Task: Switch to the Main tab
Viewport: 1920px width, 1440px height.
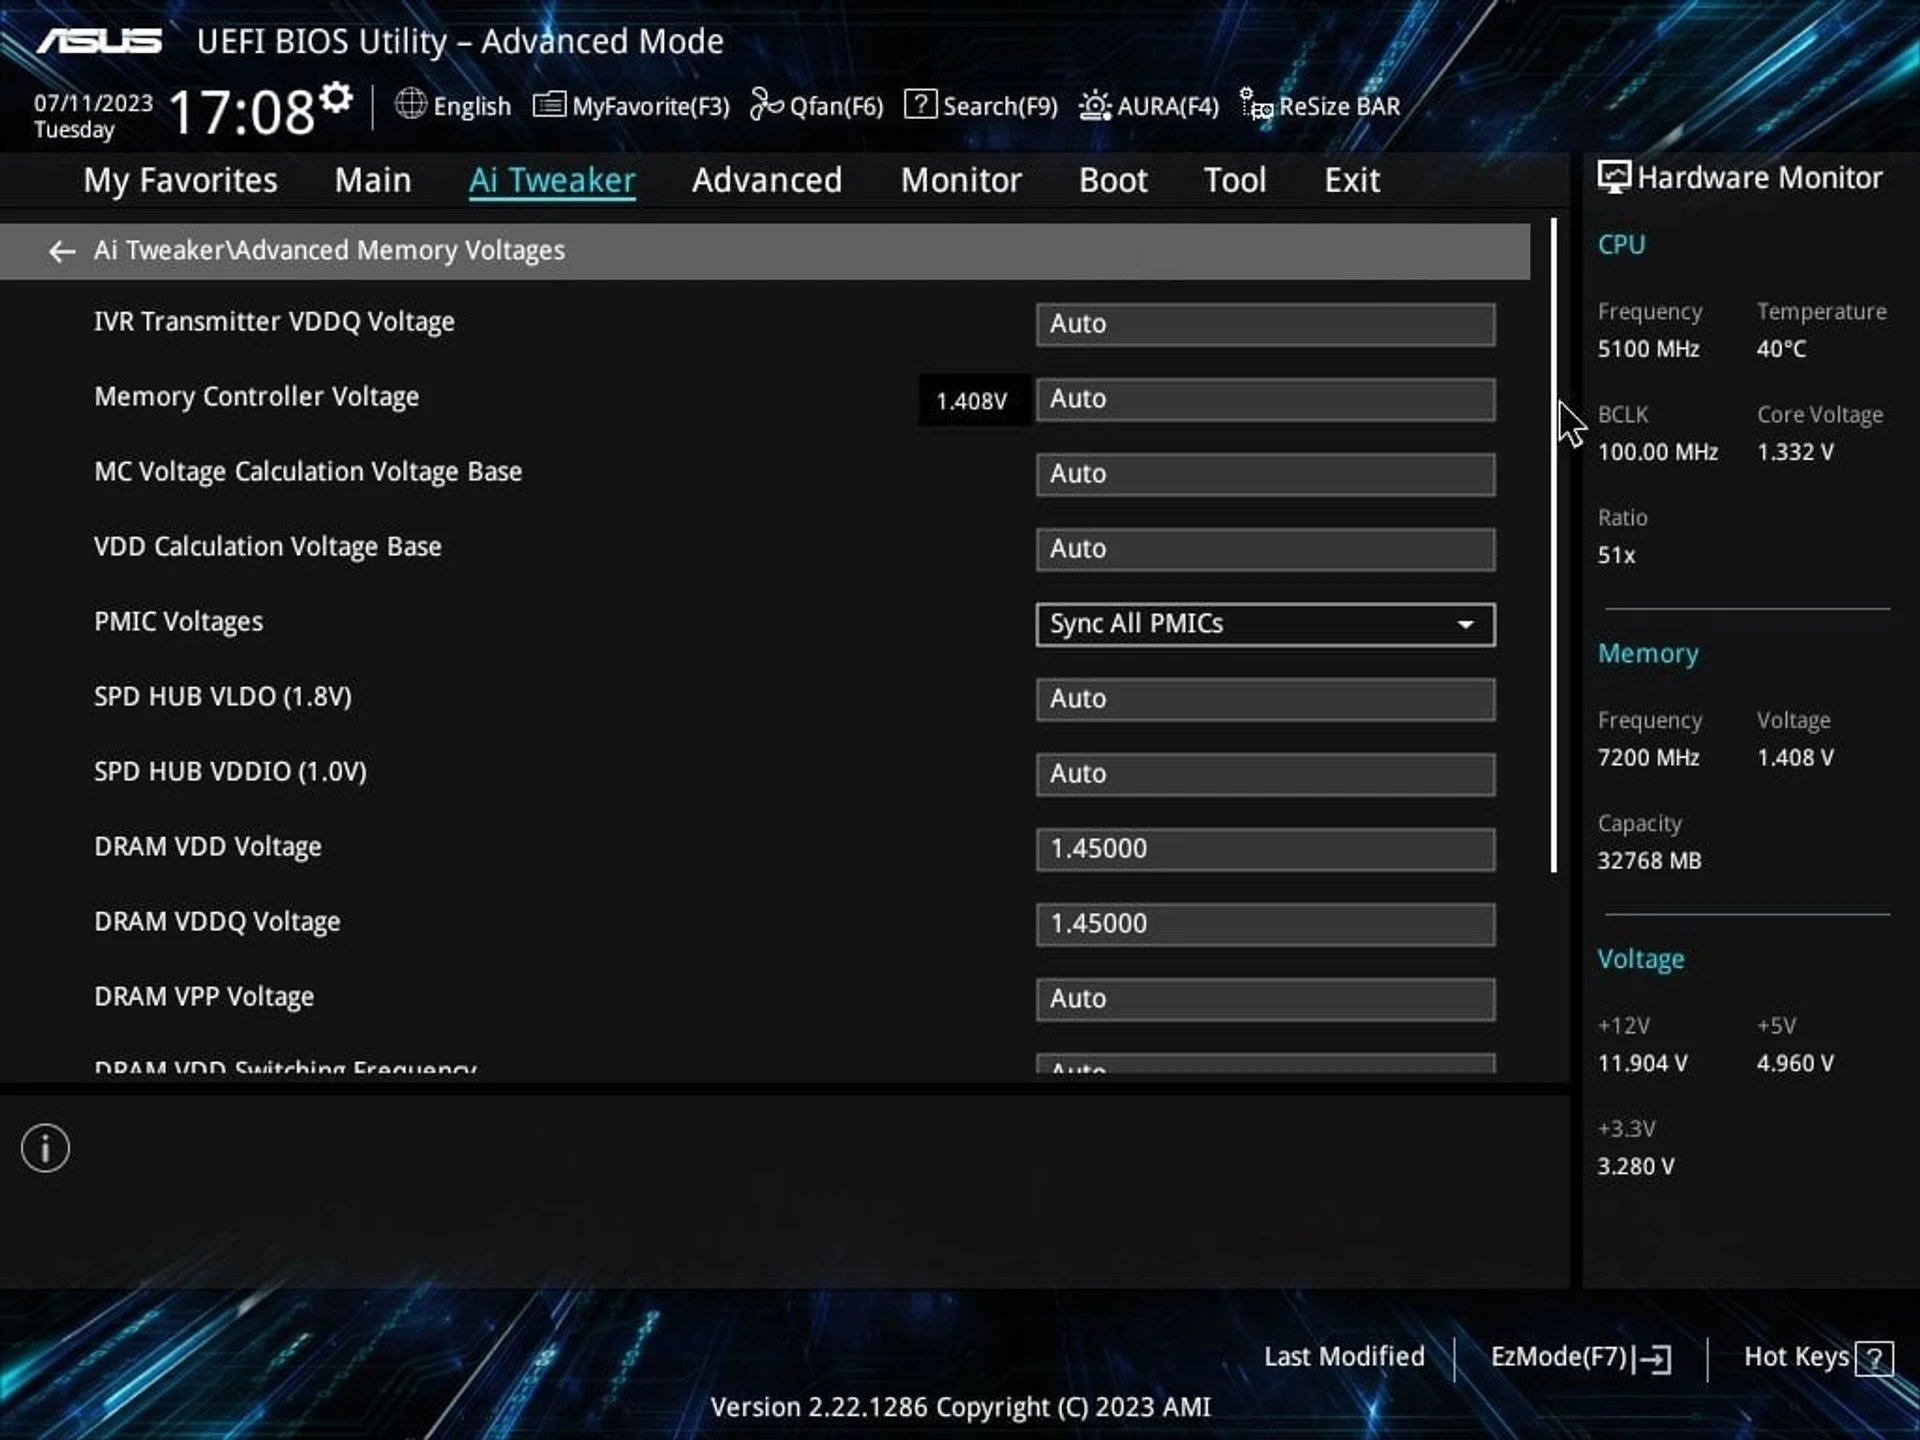Action: pyautogui.click(x=372, y=180)
